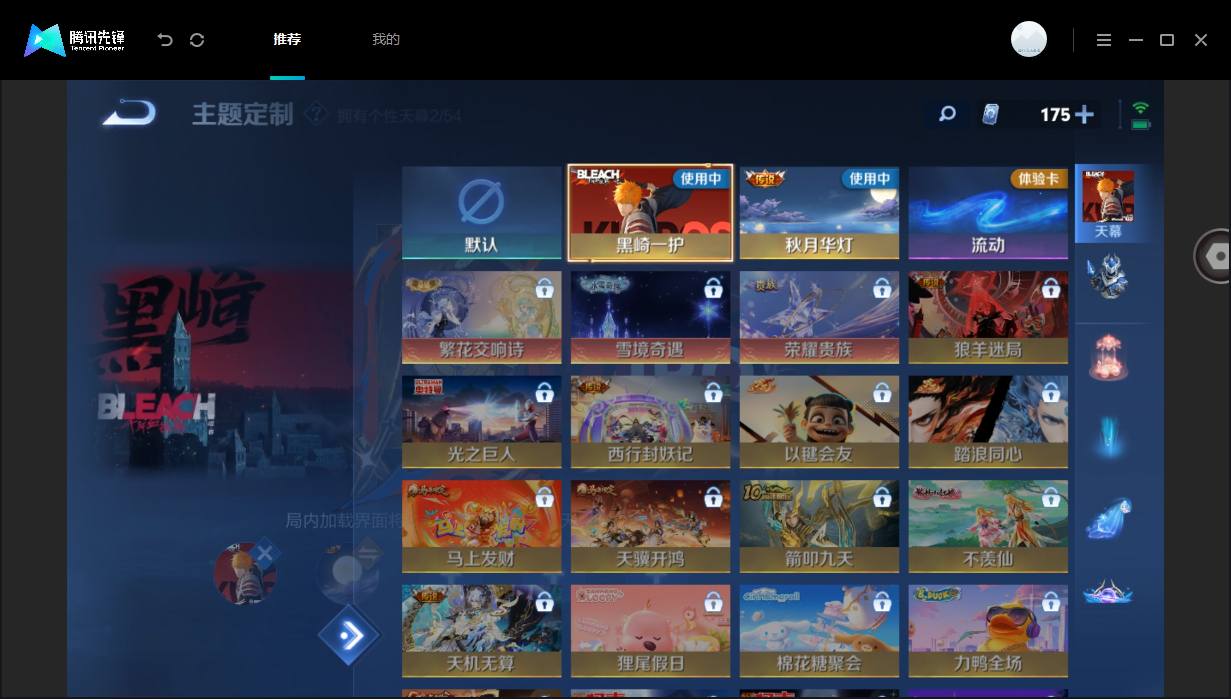Click the help question mark icon
This screenshot has height=699, width=1231.
tap(315, 113)
